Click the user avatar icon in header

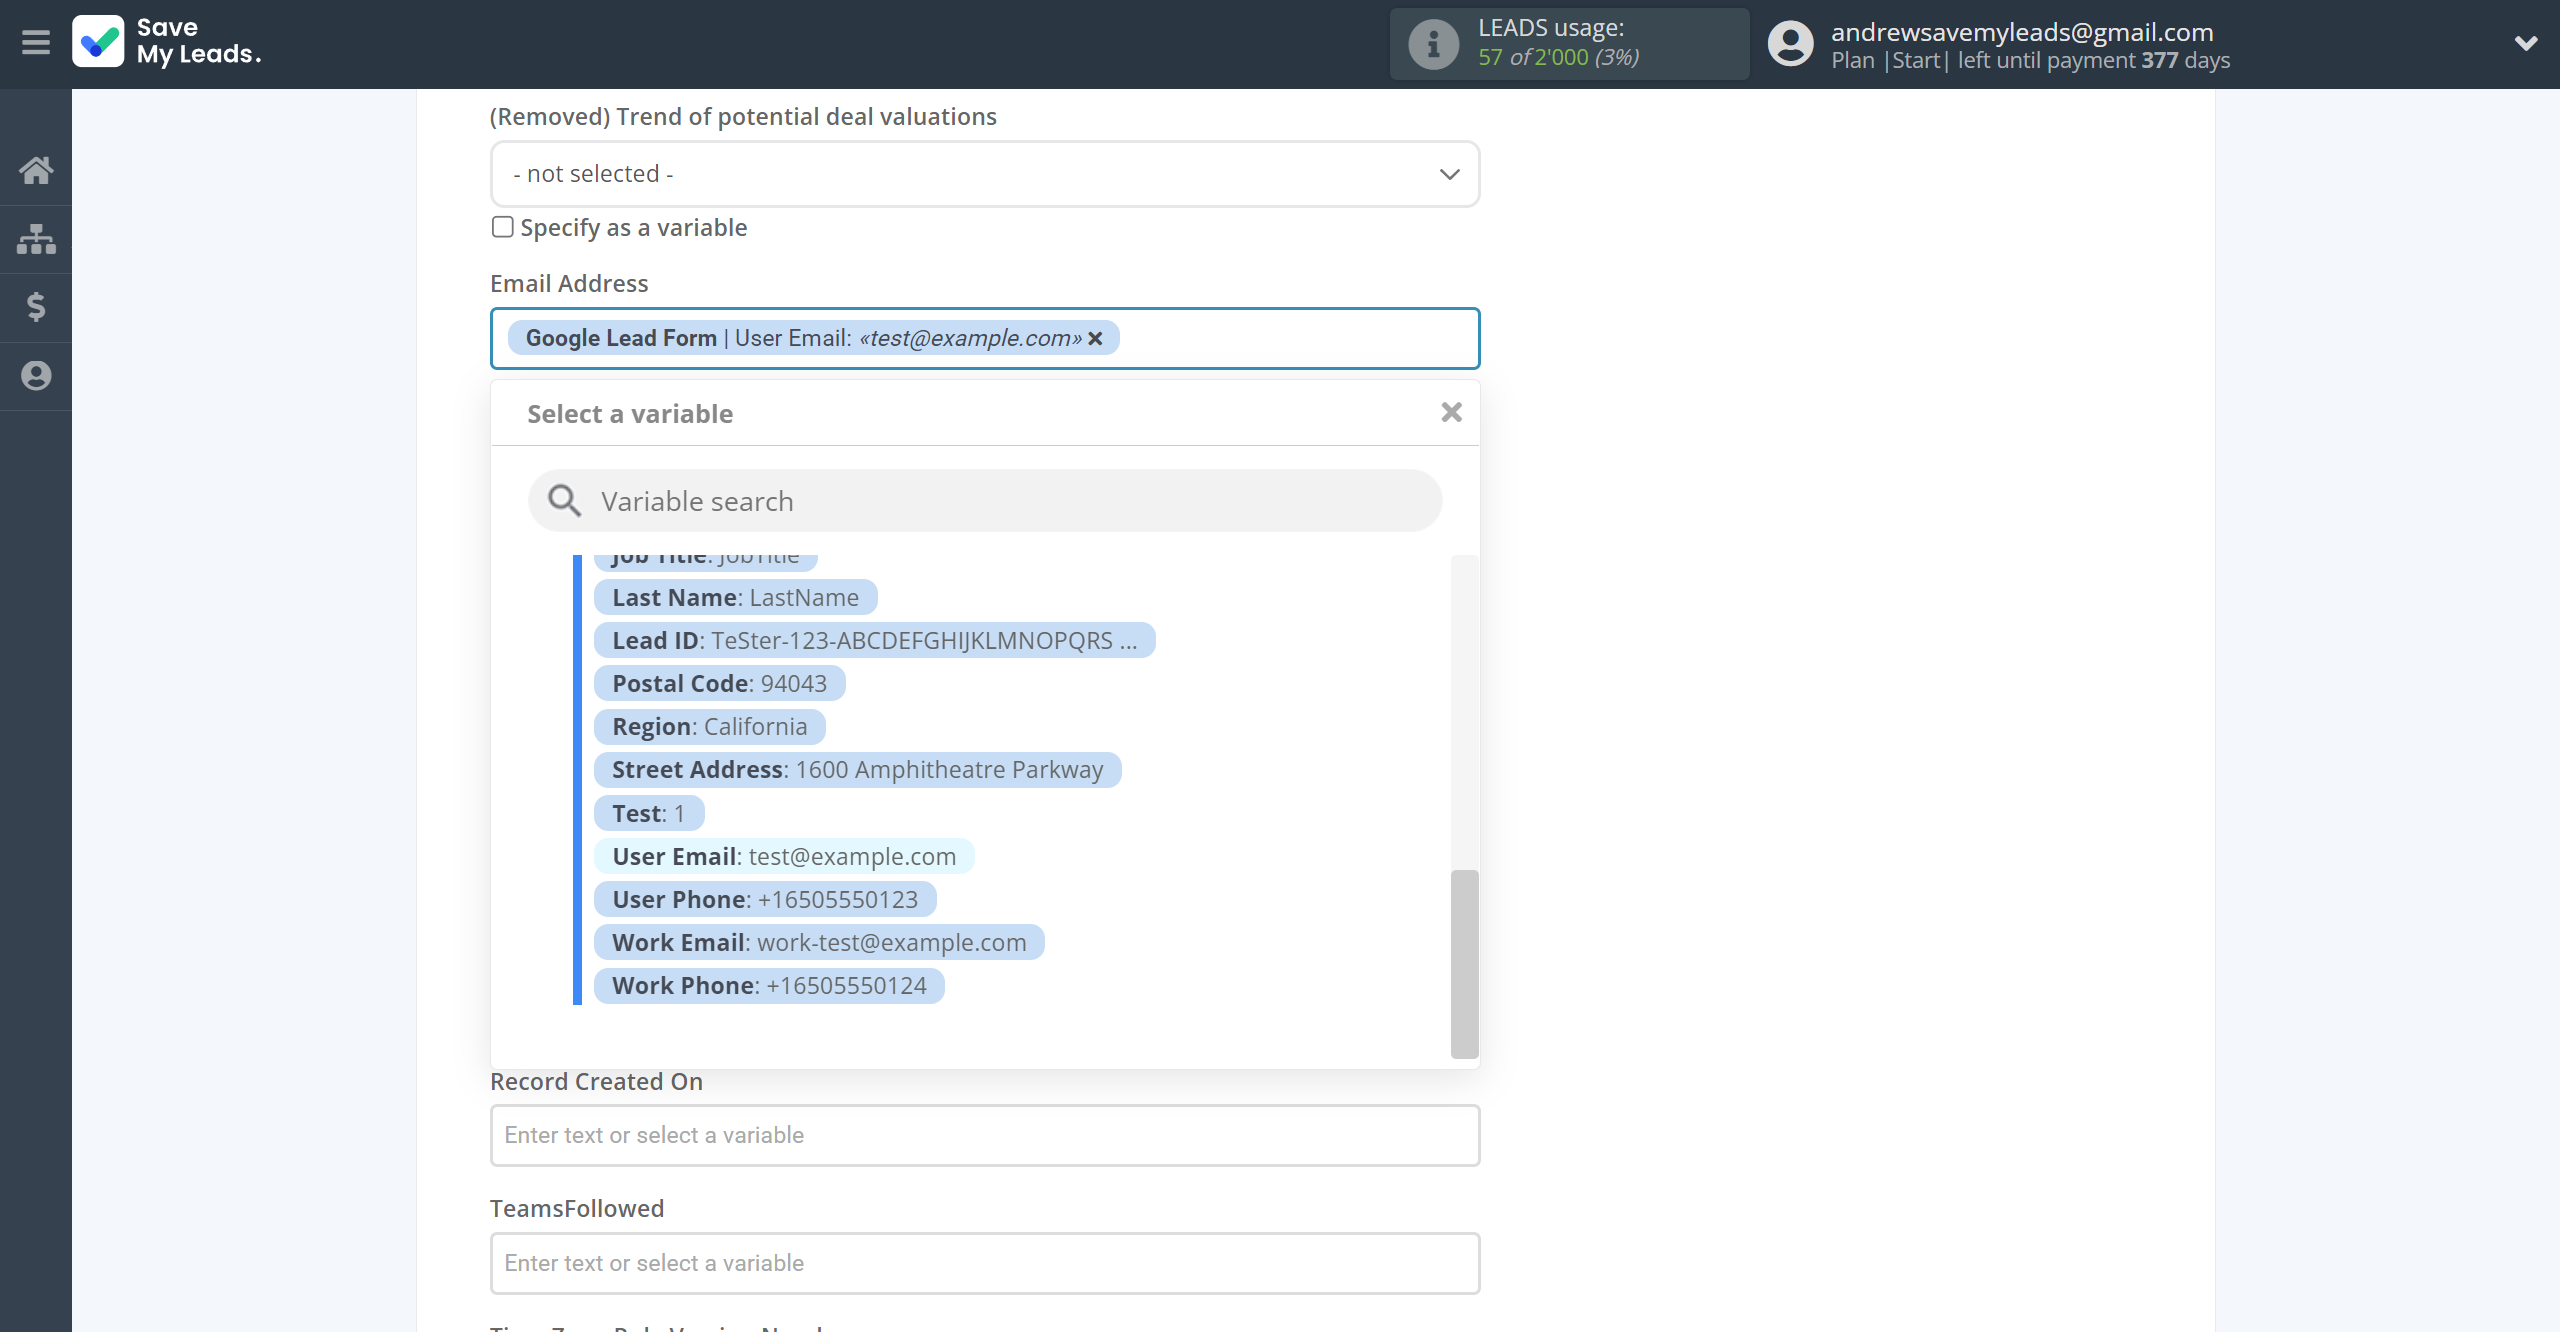tap(1790, 44)
